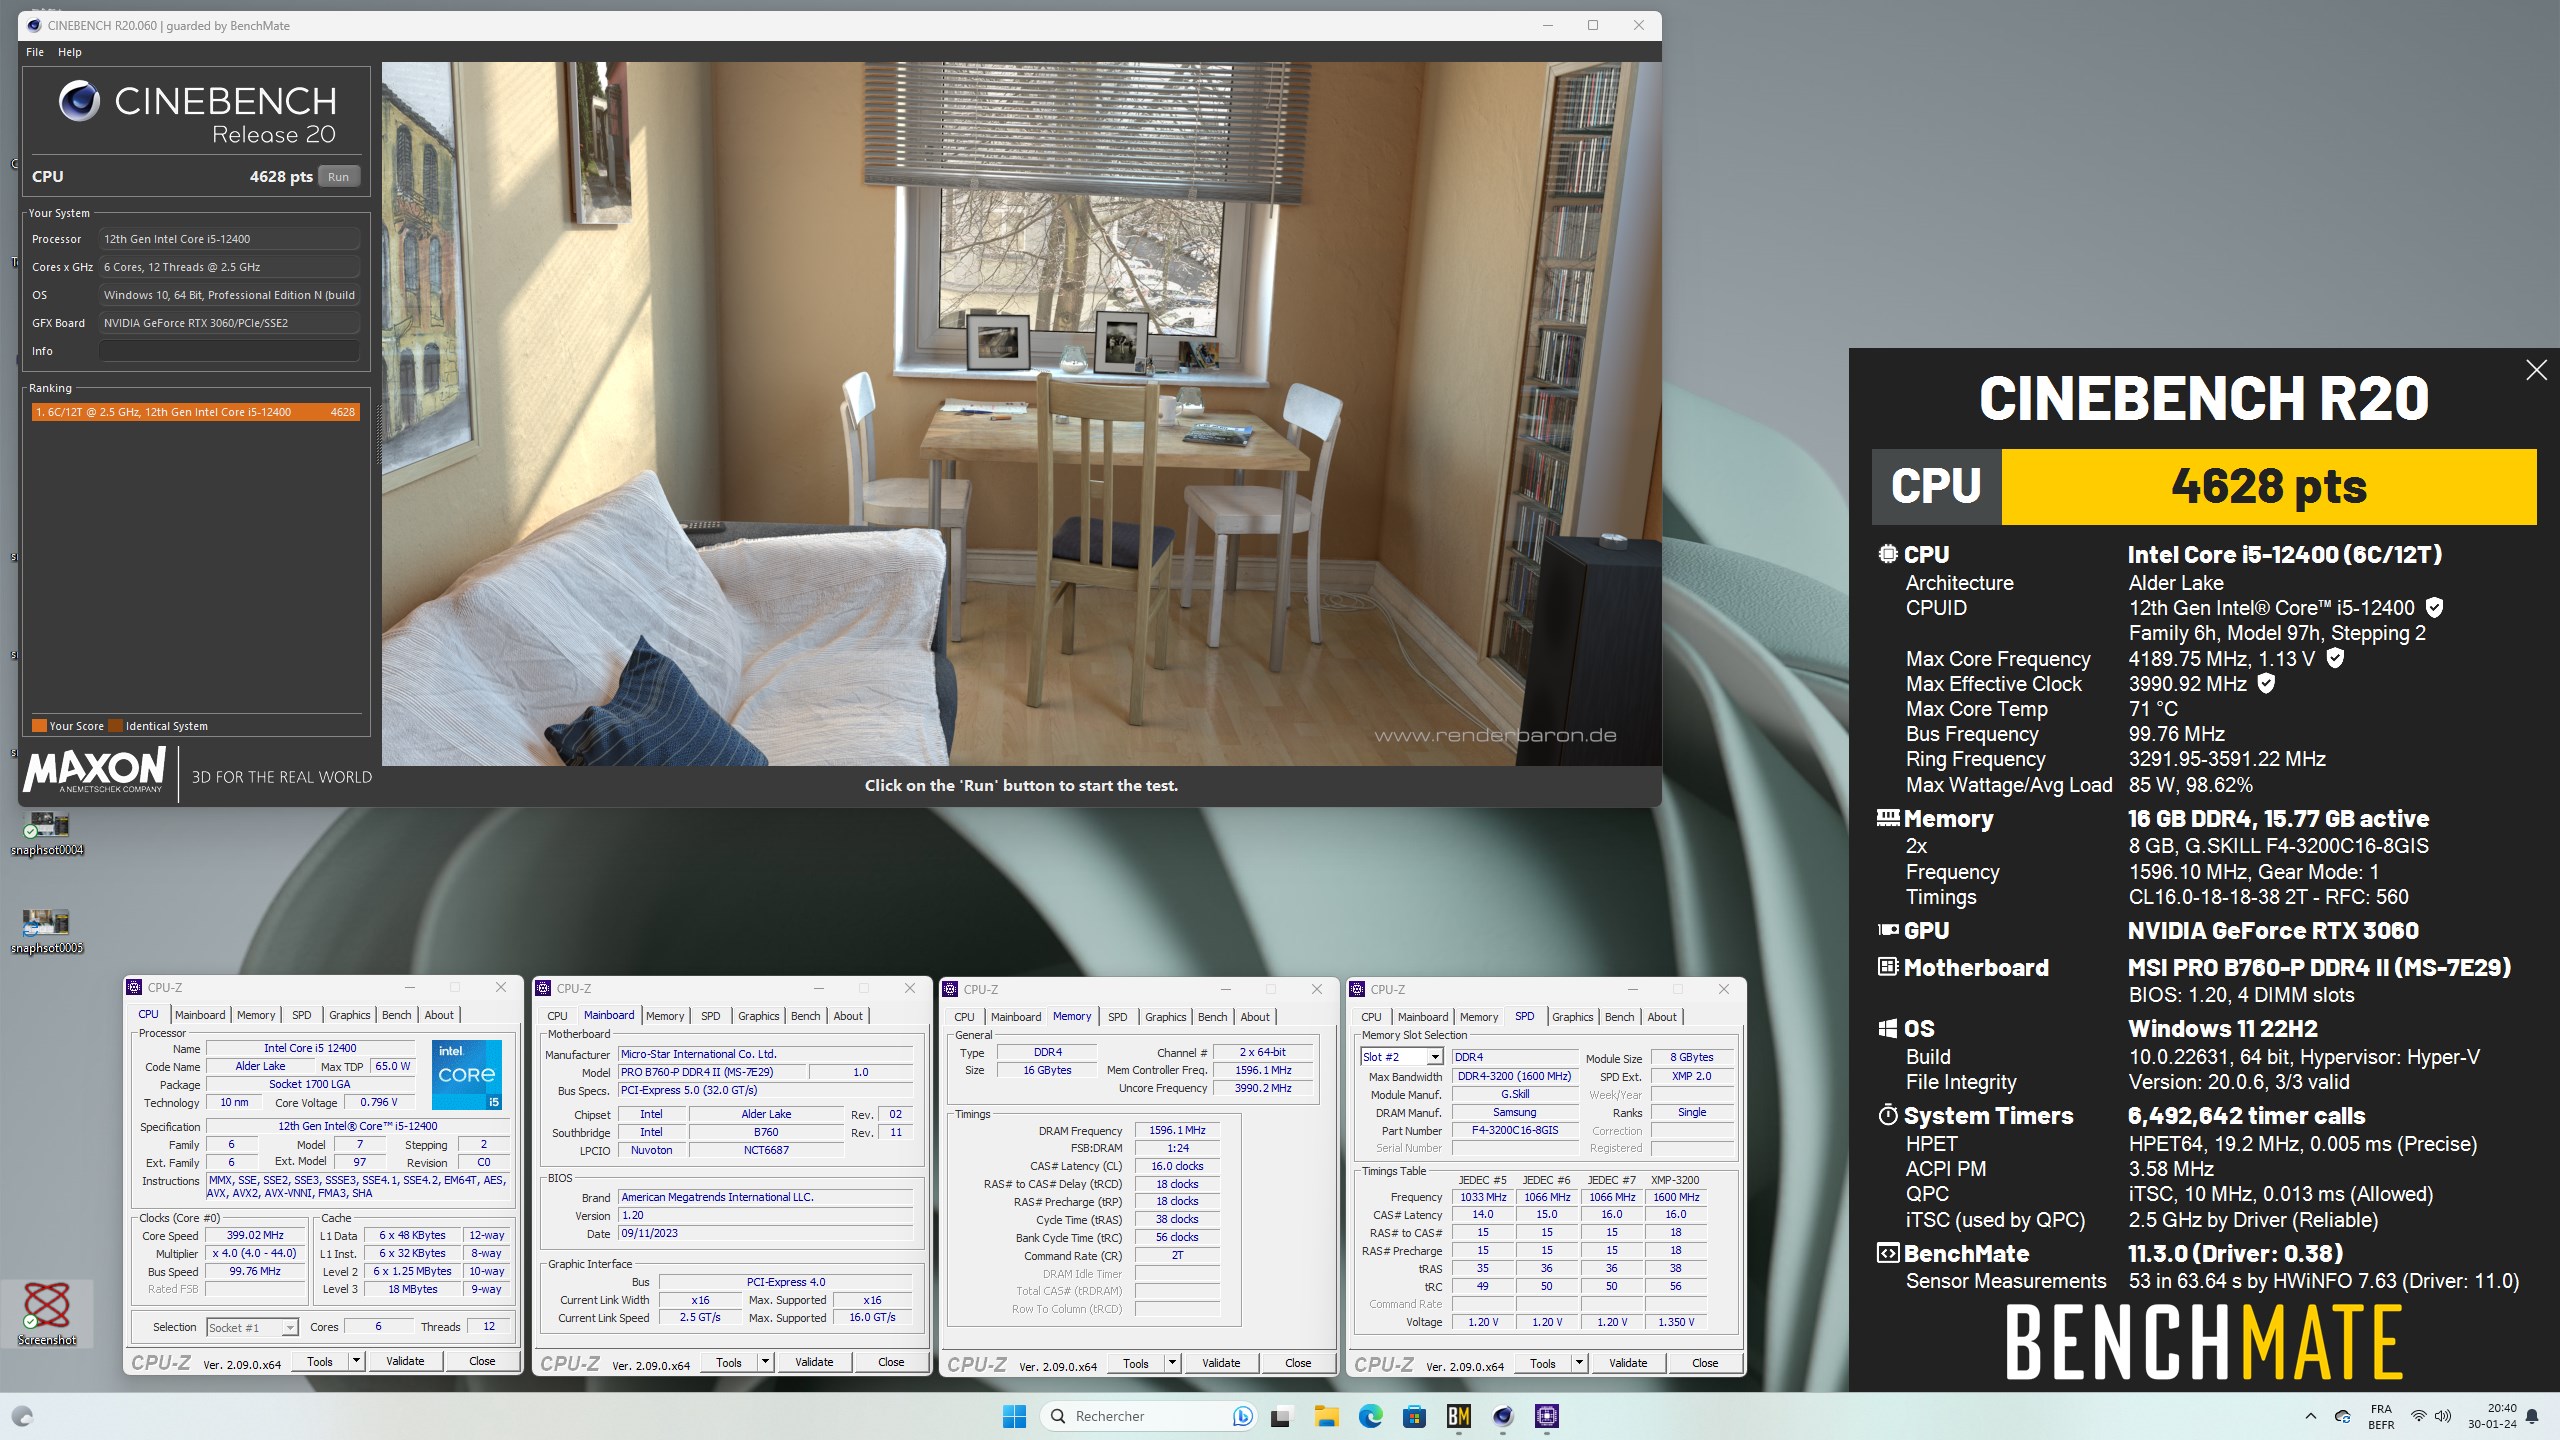Open the Help menu in Cinebench

click(x=70, y=52)
